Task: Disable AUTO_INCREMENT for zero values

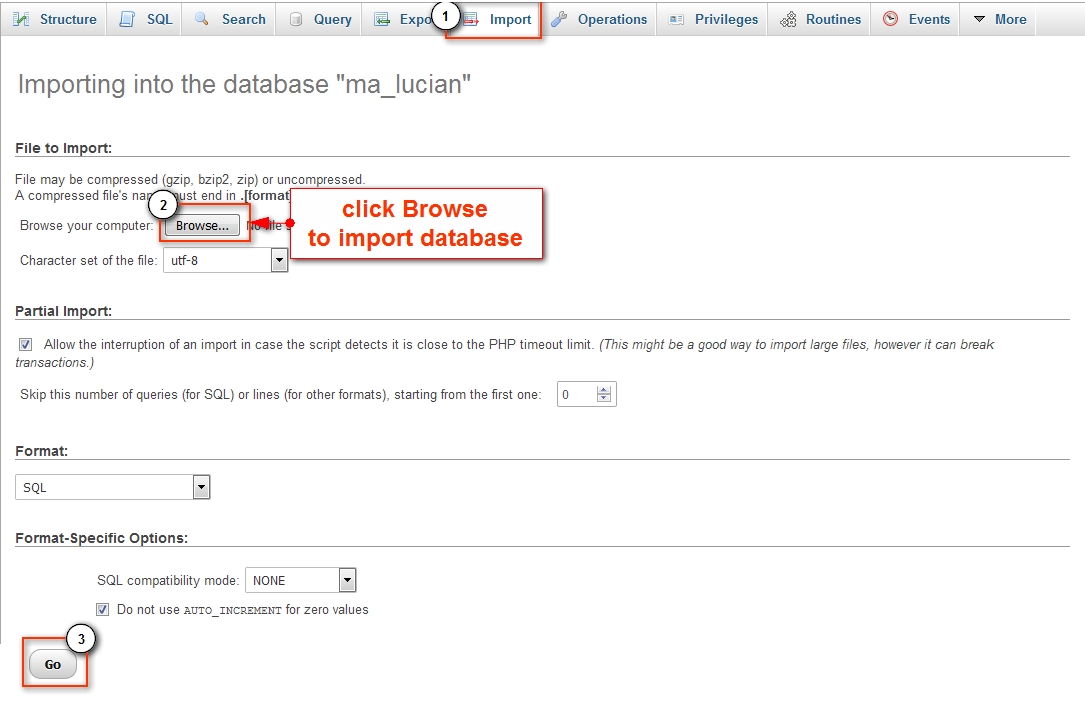Action: click(102, 608)
